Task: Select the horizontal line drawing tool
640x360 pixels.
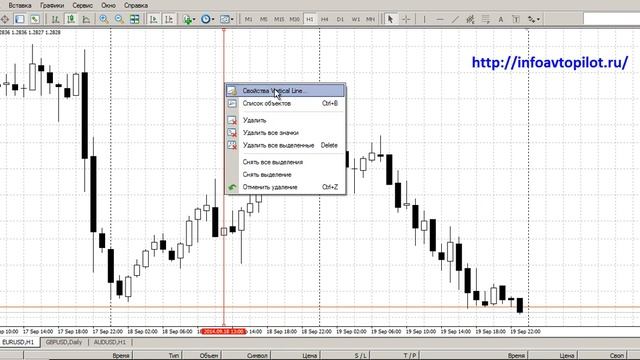Action: [440, 19]
